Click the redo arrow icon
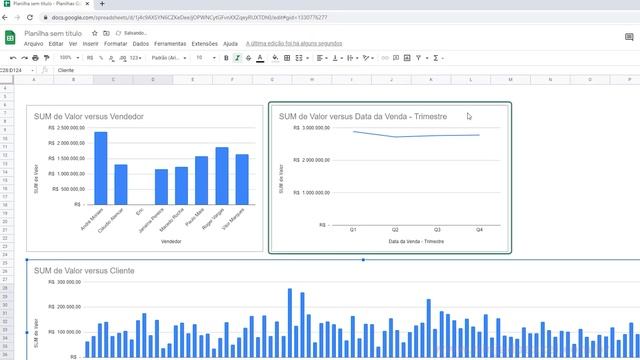This screenshot has height=360, width=640. (24, 58)
